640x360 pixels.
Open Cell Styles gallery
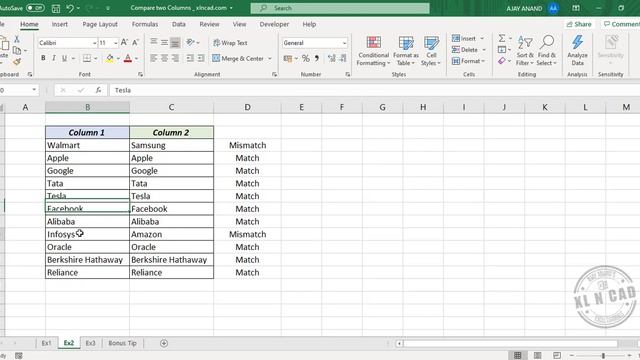coord(431,51)
